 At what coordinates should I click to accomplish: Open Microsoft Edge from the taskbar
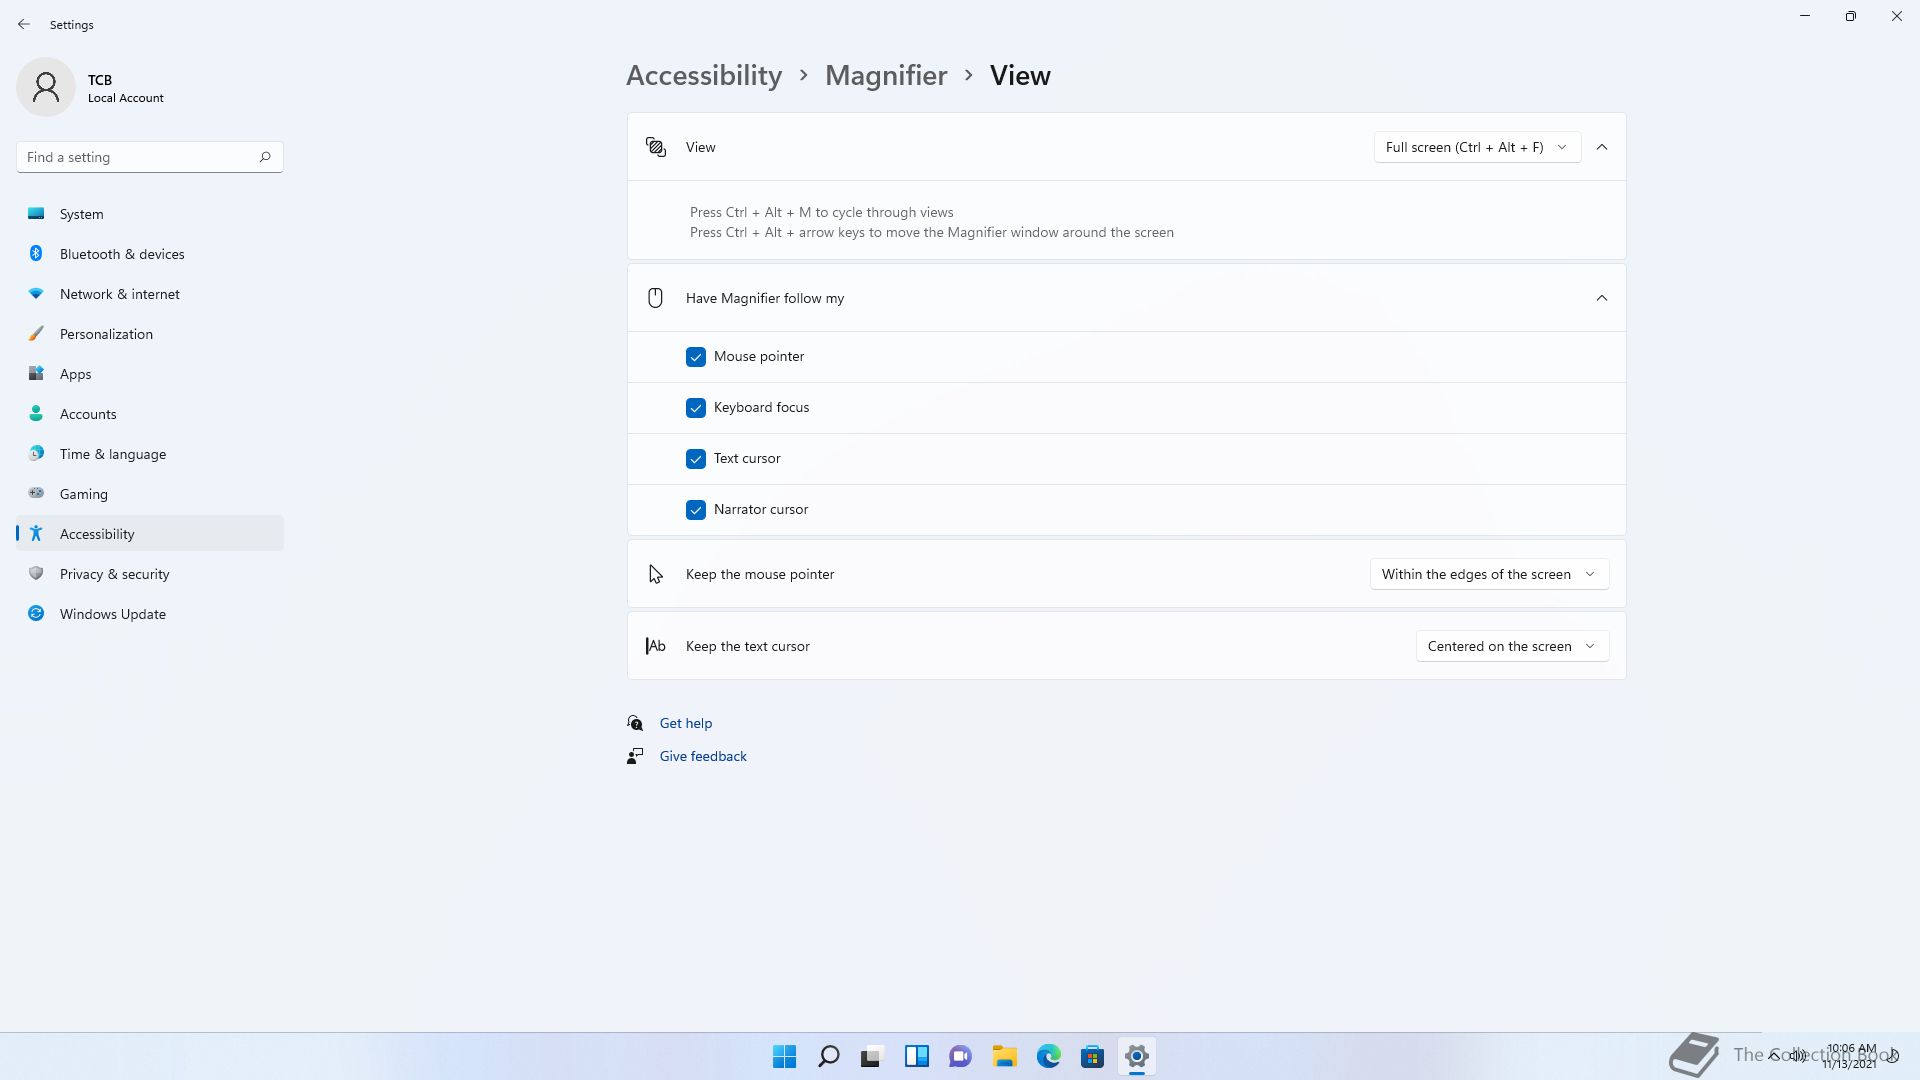[1048, 1056]
